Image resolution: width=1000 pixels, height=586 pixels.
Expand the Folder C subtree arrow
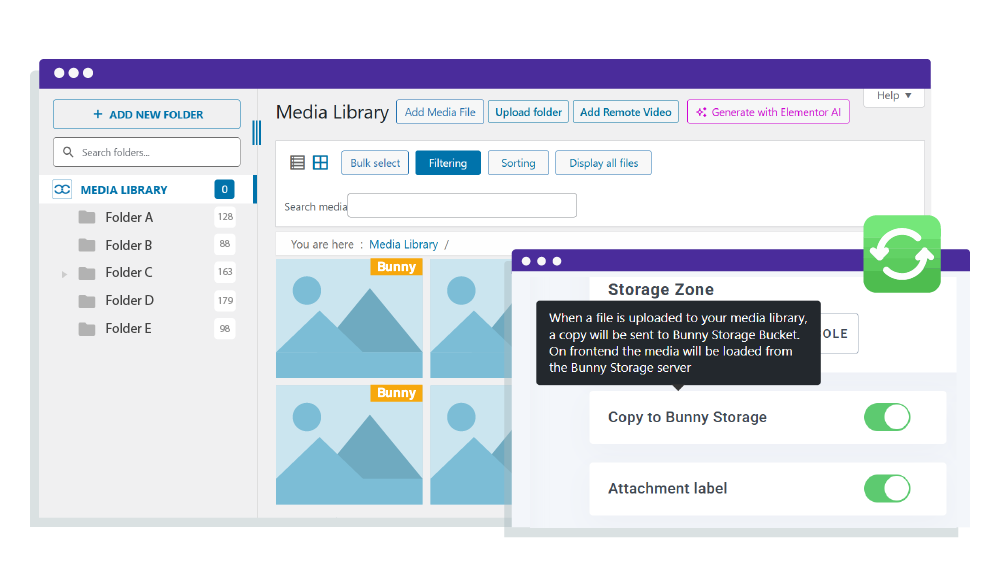[65, 273]
